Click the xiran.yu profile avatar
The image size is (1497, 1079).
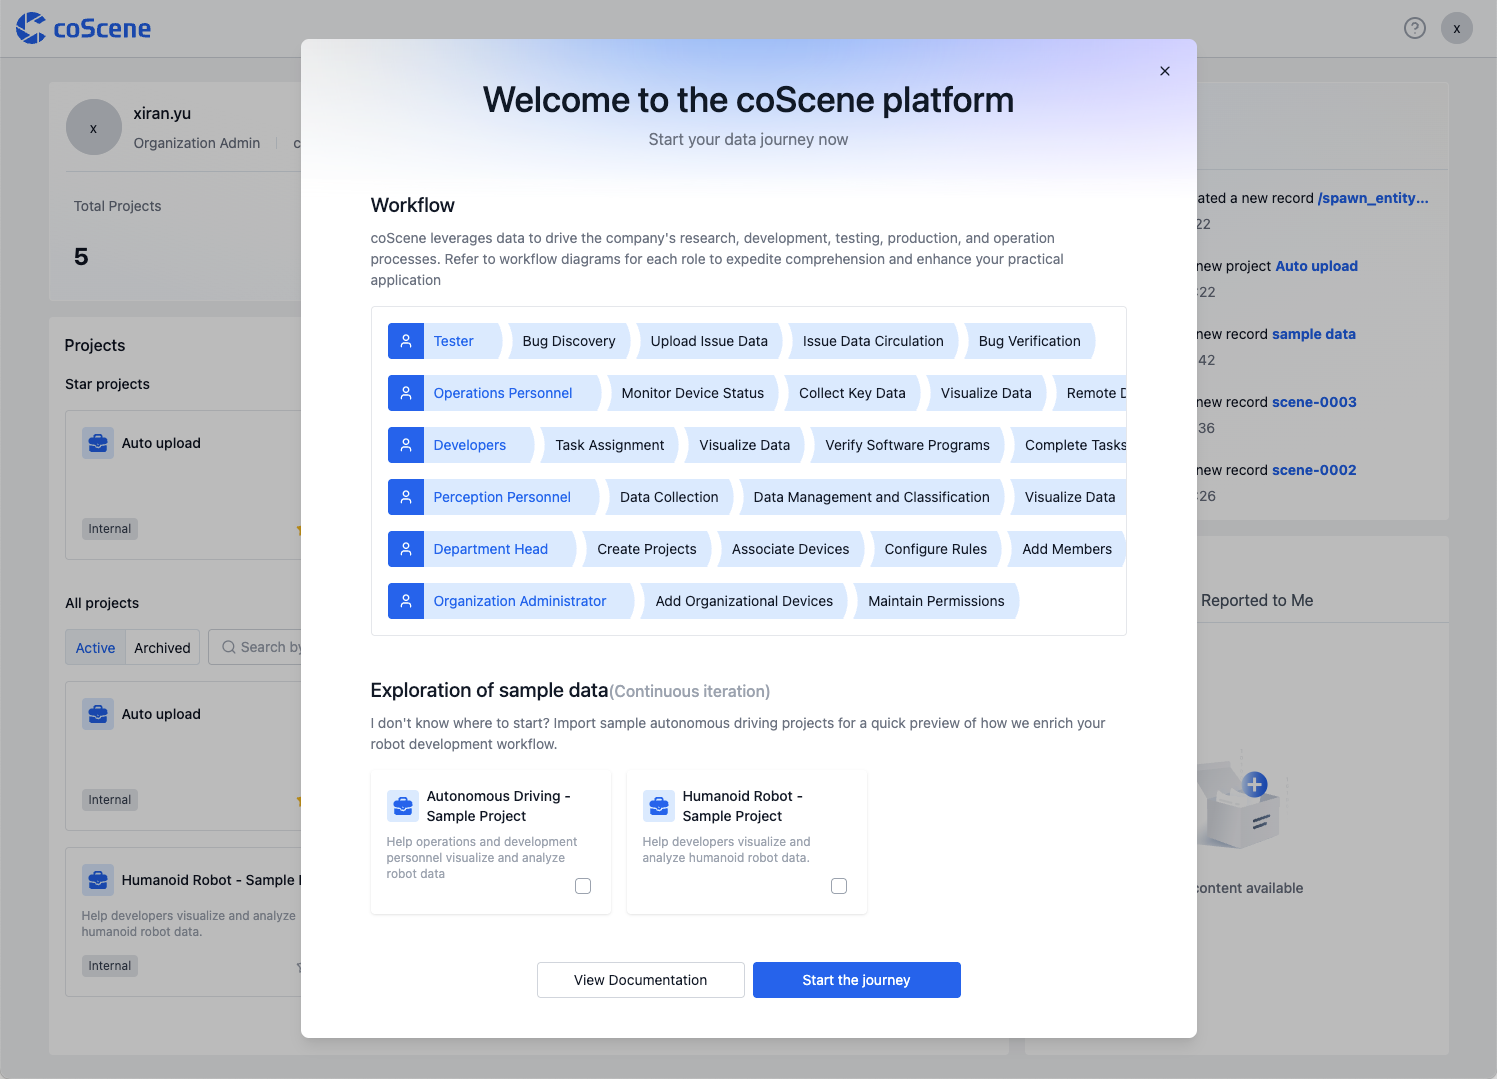click(94, 127)
